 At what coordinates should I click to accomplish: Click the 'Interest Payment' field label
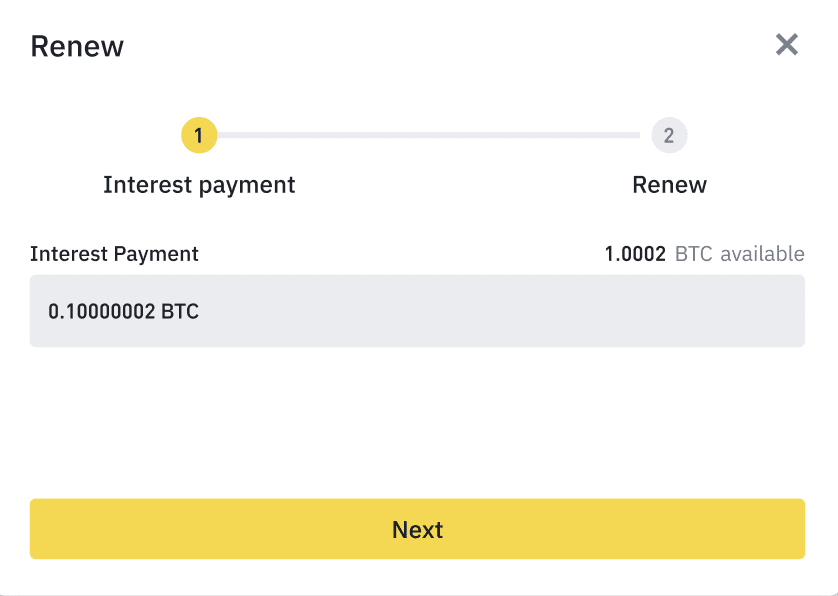coord(114,254)
